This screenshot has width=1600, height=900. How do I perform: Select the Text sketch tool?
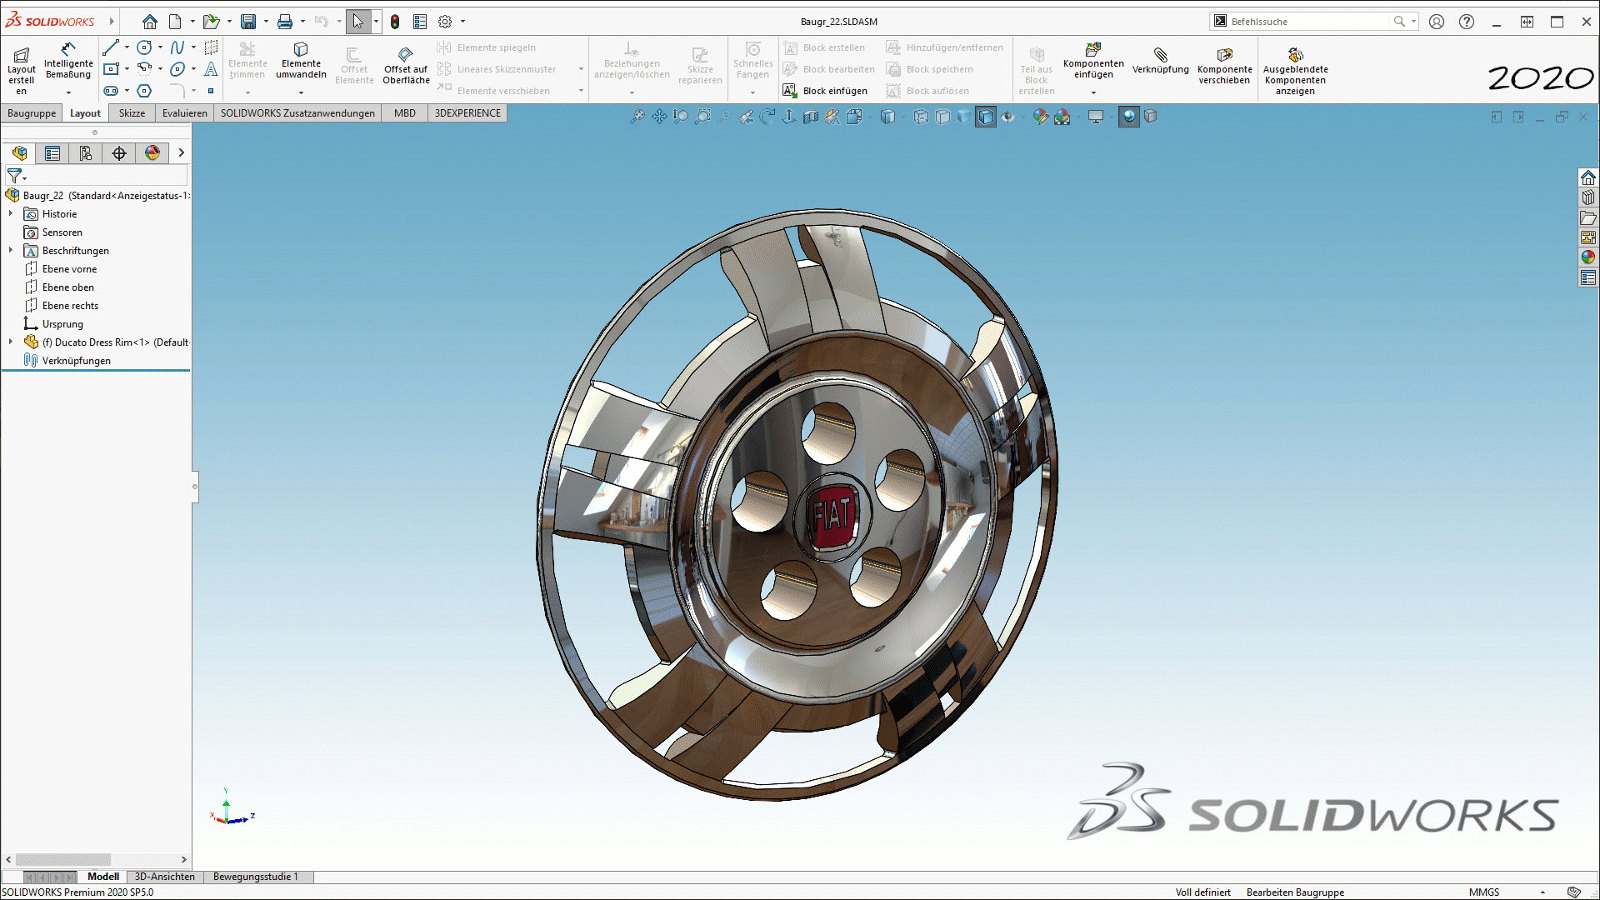click(211, 69)
